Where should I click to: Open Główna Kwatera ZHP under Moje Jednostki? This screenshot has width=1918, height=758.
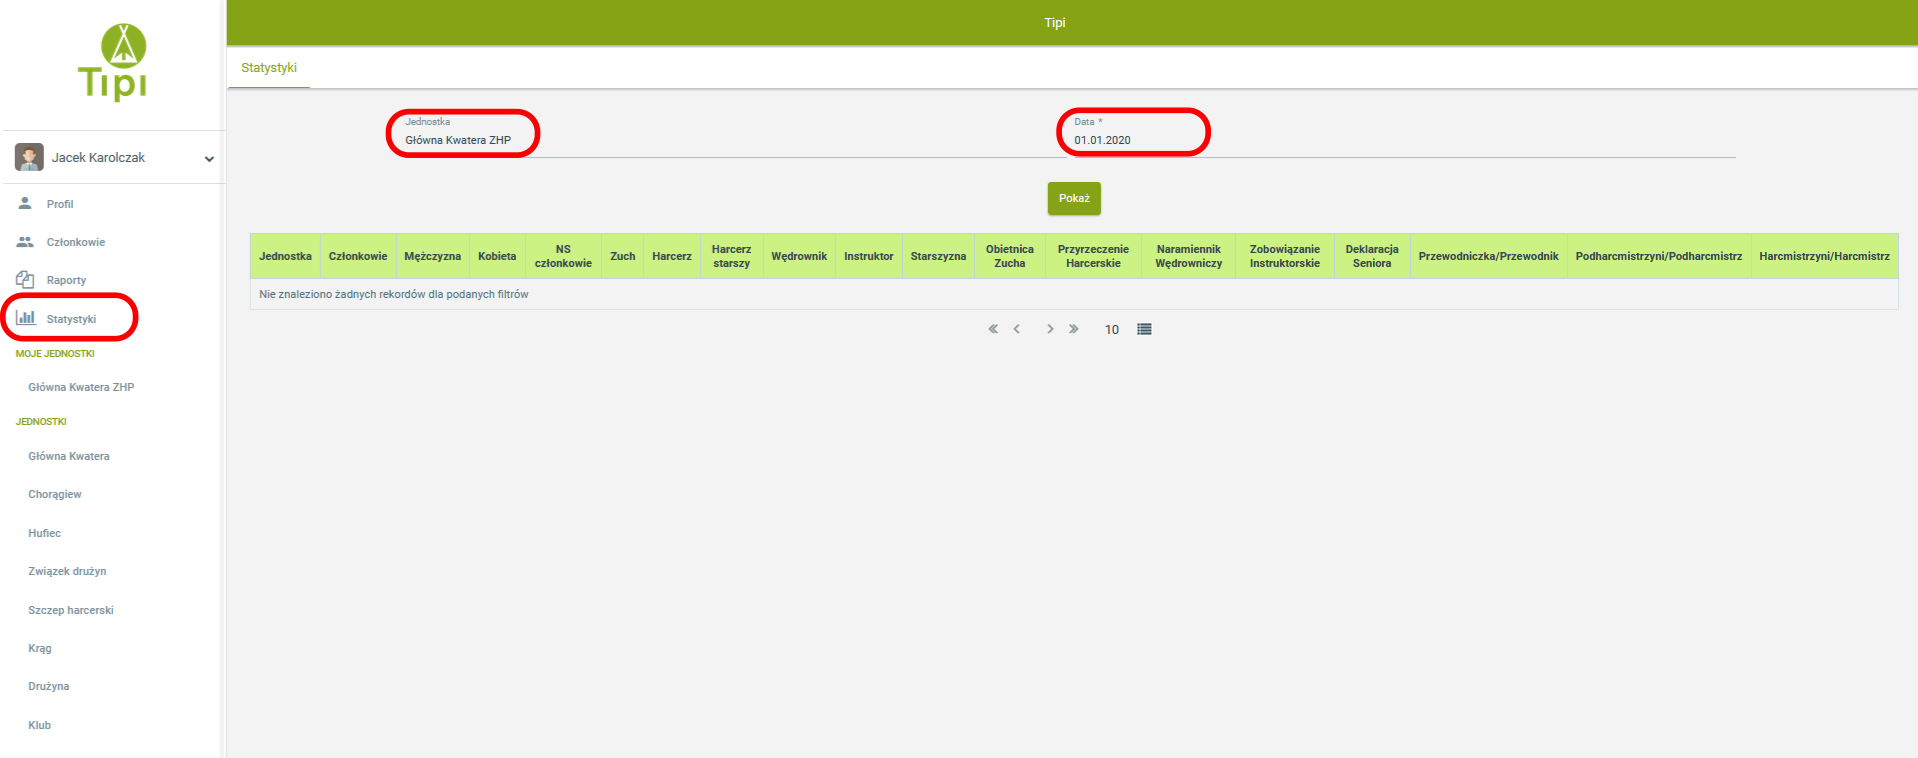(81, 387)
